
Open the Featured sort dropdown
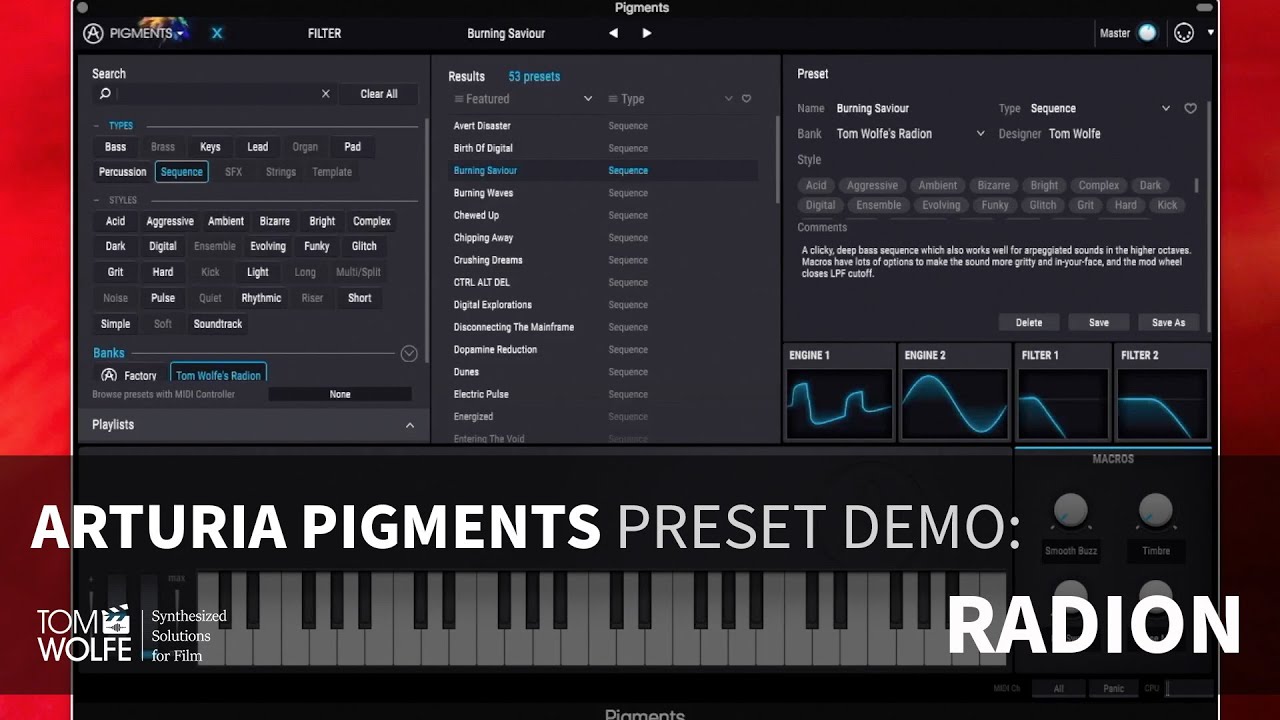point(523,99)
